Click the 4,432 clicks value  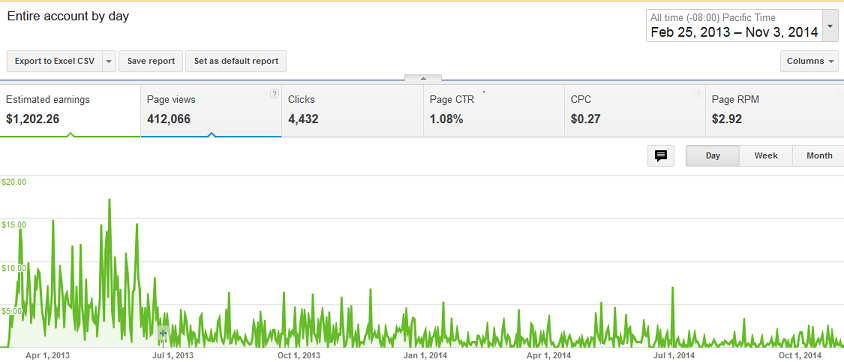tap(303, 119)
